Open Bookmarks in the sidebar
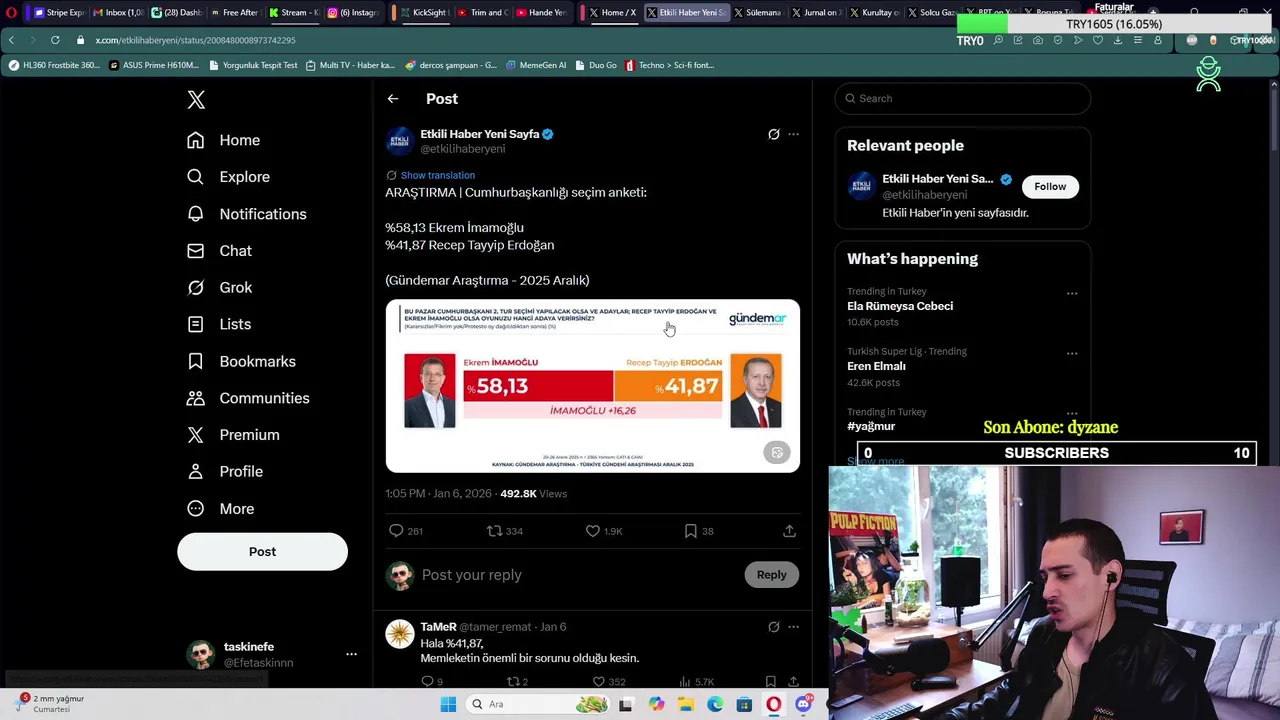This screenshot has height=720, width=1280. click(x=241, y=361)
